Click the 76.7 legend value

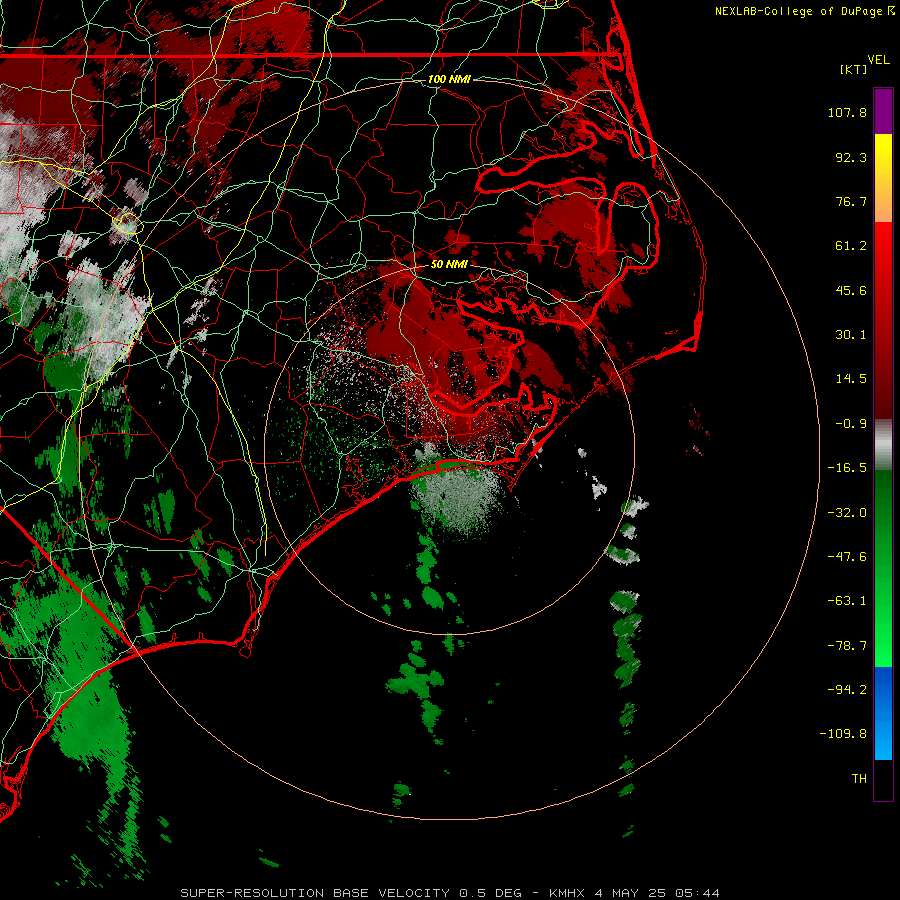point(851,201)
